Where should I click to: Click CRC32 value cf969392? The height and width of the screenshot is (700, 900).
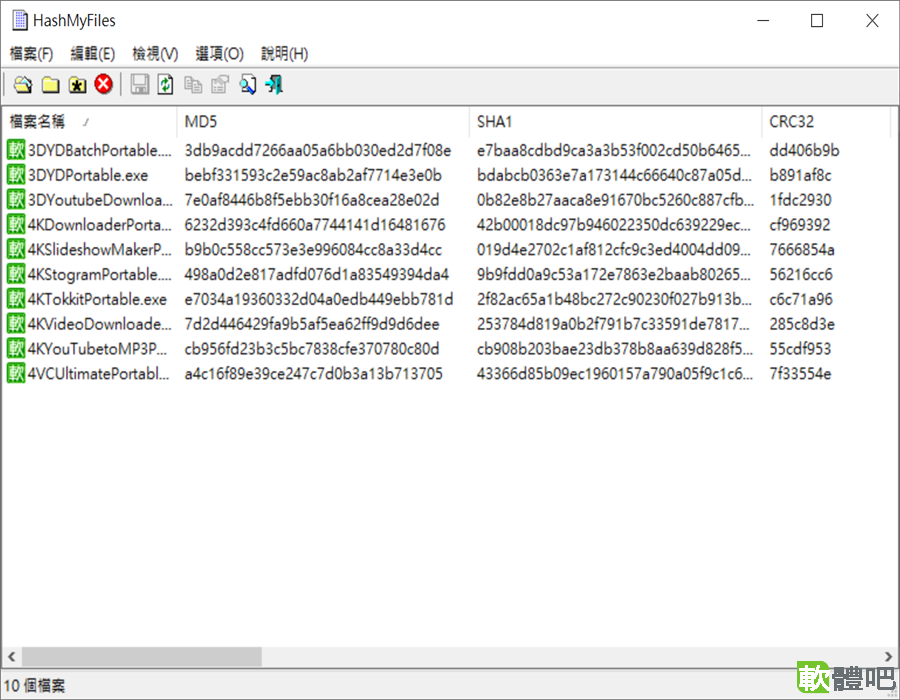tap(800, 224)
